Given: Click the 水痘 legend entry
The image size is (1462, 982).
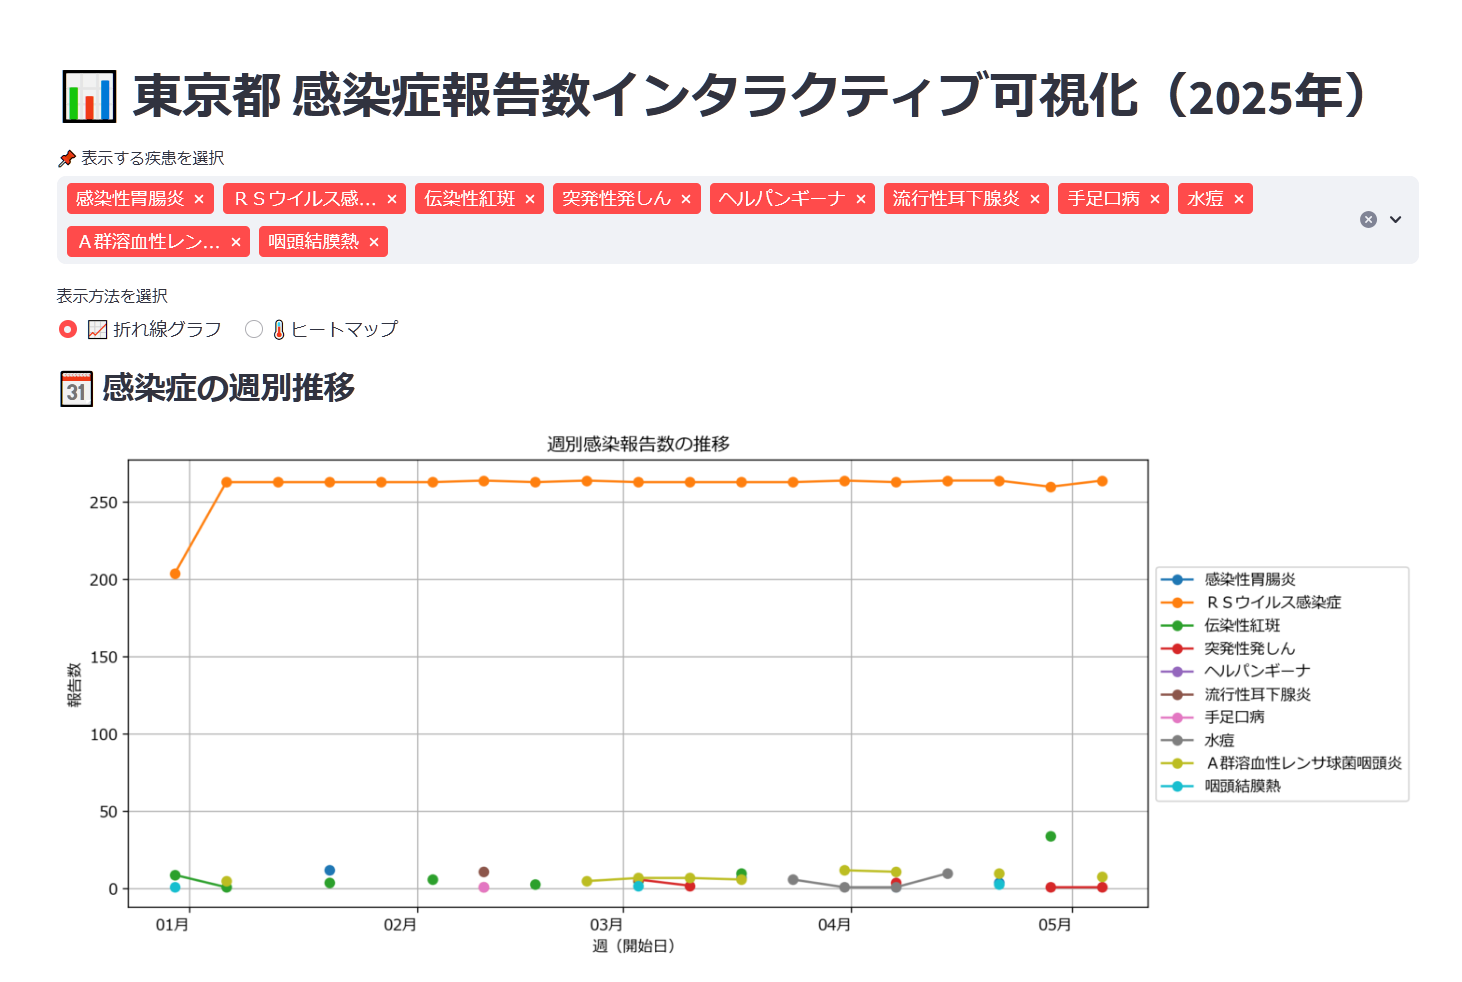Looking at the screenshot, I should click(1219, 740).
